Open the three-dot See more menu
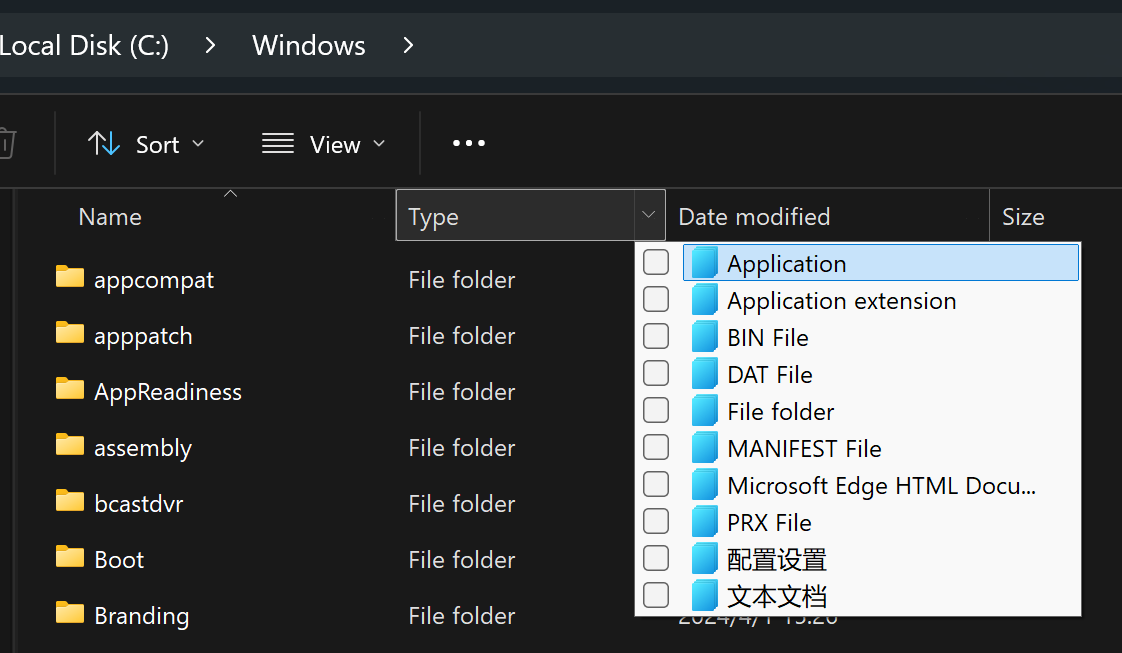Viewport: 1122px width, 653px height. 468,144
